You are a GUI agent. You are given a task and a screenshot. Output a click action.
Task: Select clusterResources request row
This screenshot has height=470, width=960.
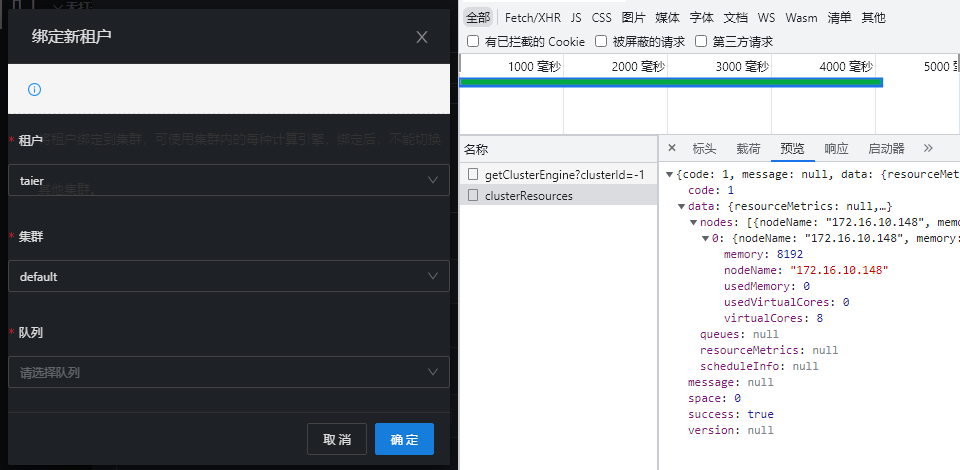coord(558,196)
